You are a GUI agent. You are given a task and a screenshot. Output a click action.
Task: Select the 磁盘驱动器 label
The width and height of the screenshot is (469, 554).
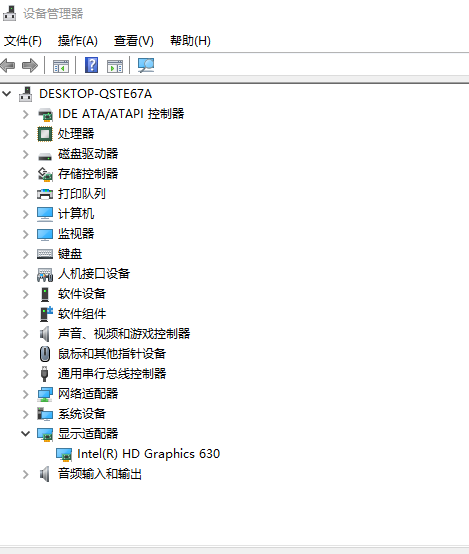88,154
